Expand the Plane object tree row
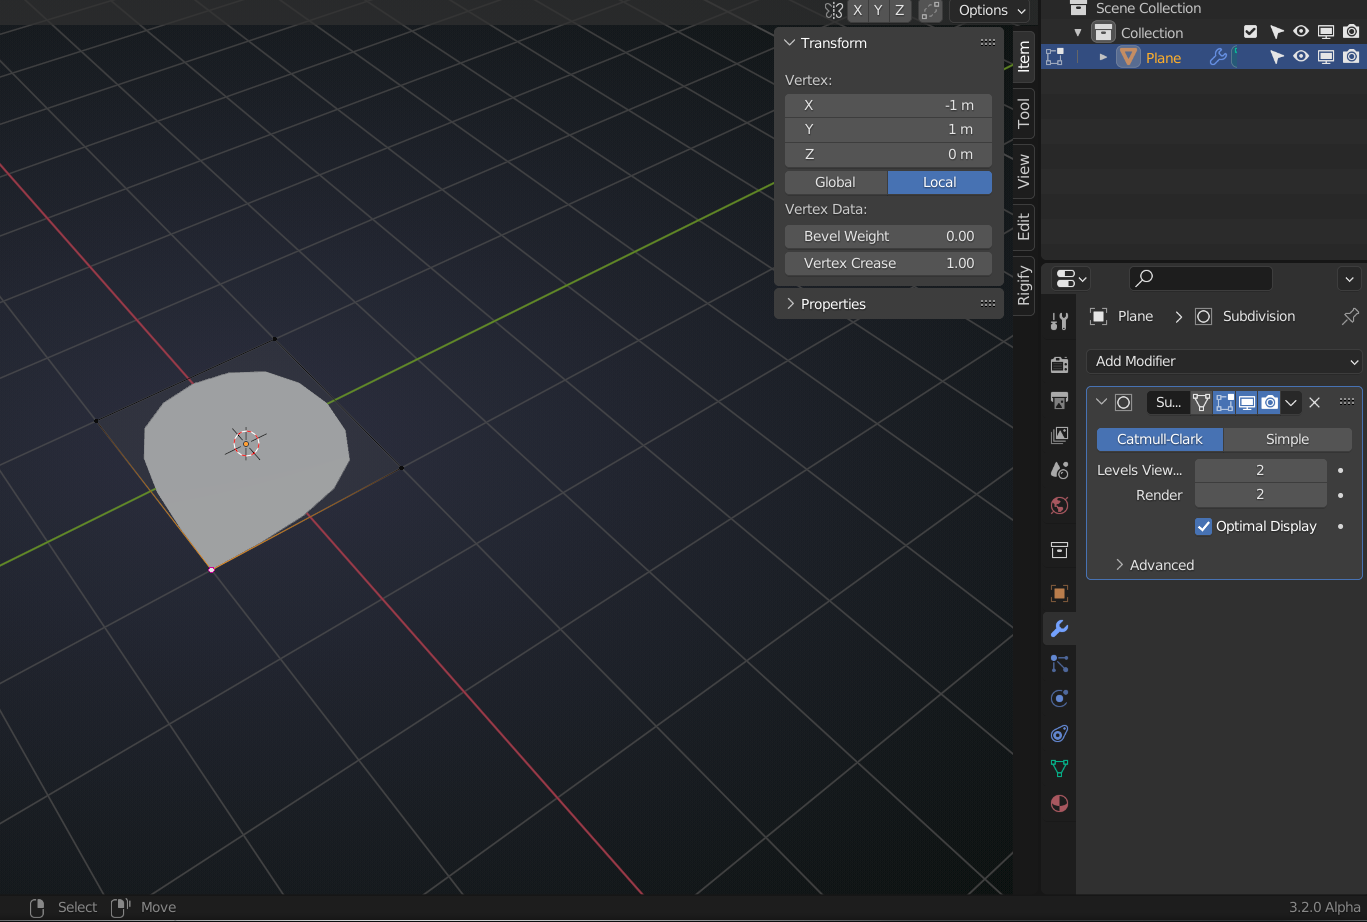Viewport: 1367px width, 922px height. click(x=1103, y=57)
